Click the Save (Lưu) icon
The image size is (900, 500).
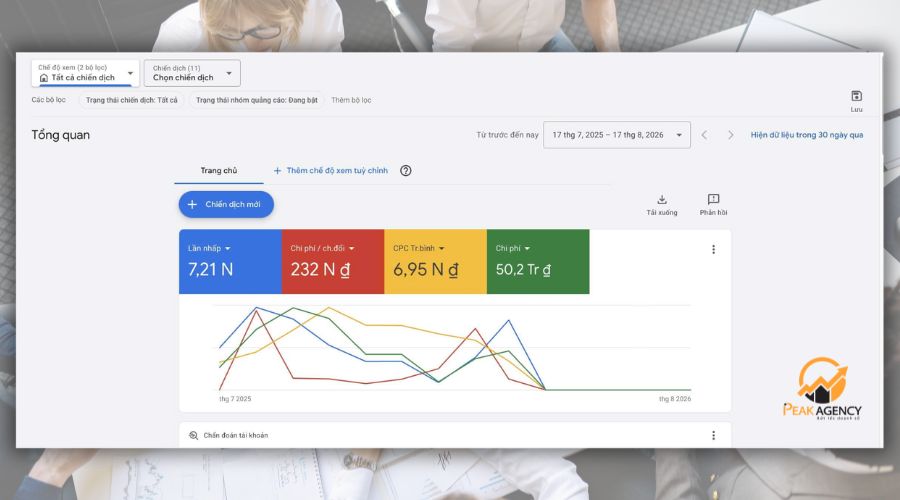(856, 96)
